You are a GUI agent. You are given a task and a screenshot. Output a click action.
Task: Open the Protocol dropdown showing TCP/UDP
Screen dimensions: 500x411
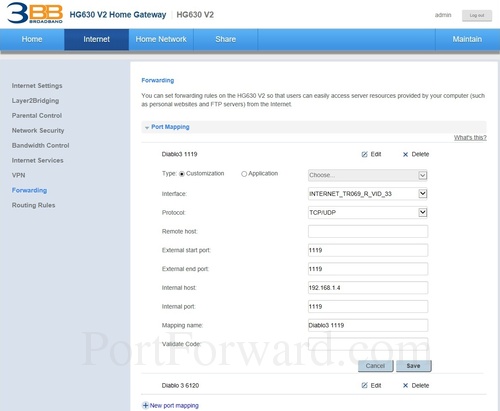[368, 212]
